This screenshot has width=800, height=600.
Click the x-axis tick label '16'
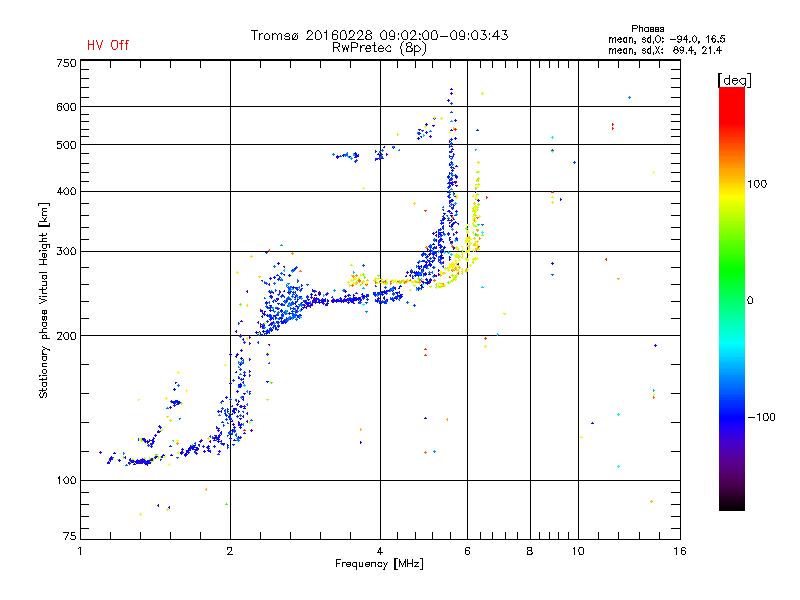point(680,551)
